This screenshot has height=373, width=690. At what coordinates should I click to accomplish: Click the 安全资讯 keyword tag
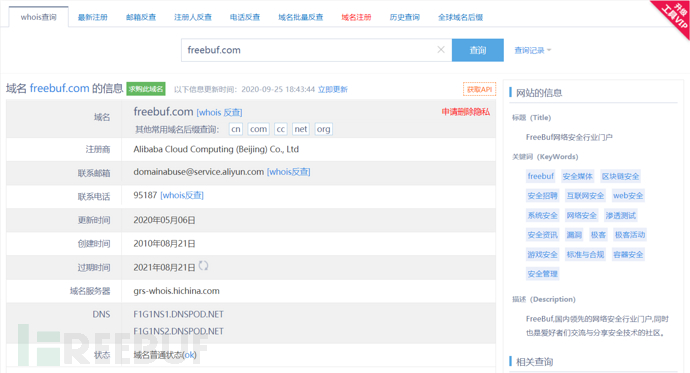click(x=542, y=235)
